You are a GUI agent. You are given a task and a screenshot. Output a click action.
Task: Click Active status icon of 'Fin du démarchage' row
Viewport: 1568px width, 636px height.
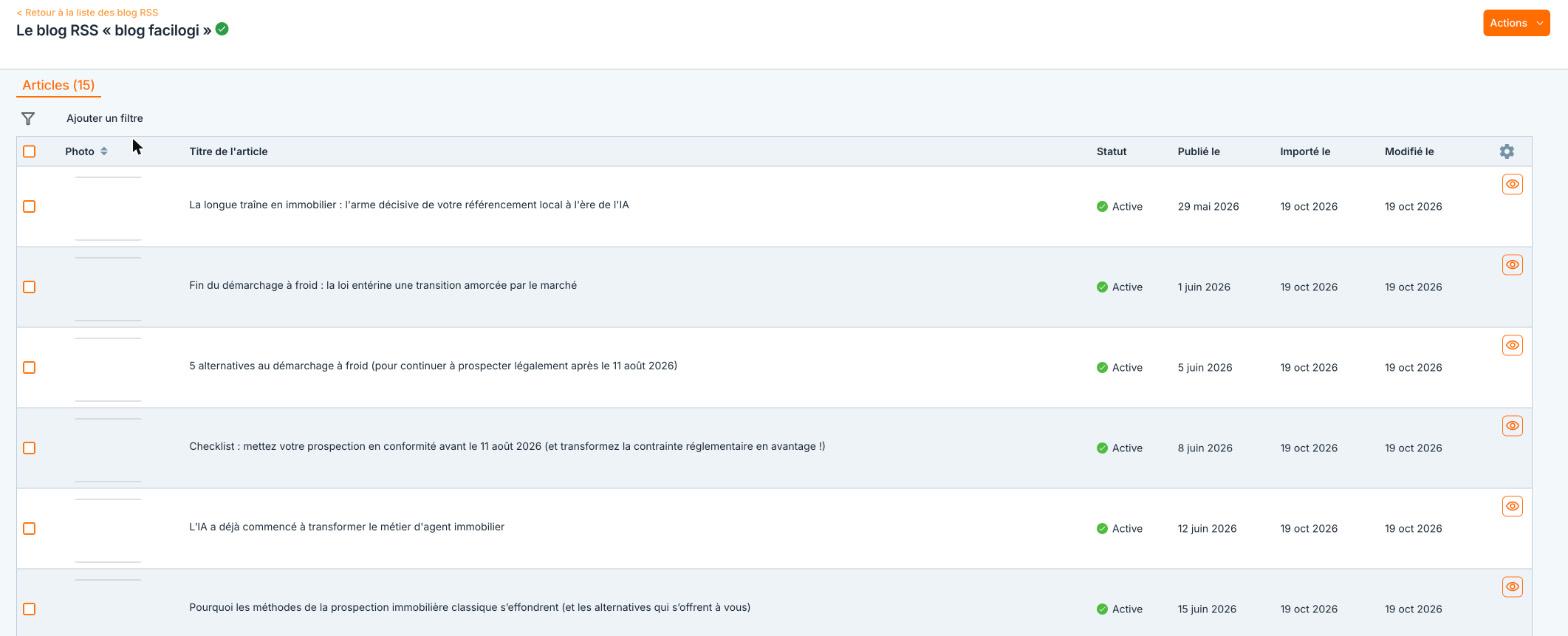1102,287
